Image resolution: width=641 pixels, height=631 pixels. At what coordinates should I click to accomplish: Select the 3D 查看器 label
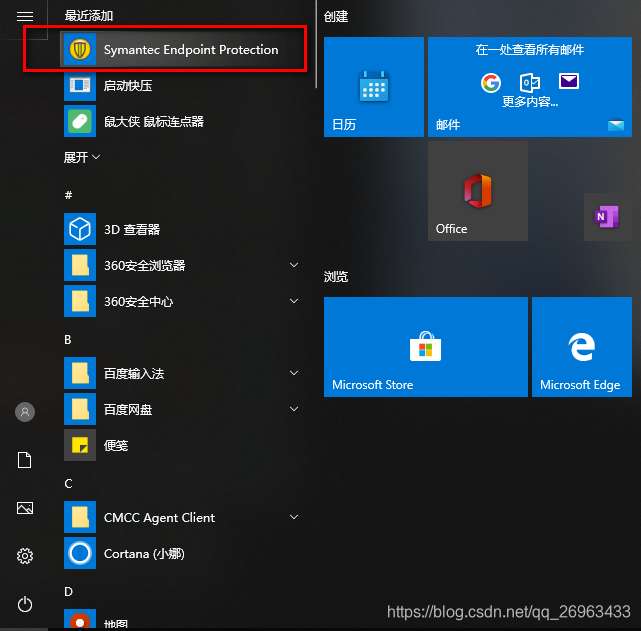point(132,230)
